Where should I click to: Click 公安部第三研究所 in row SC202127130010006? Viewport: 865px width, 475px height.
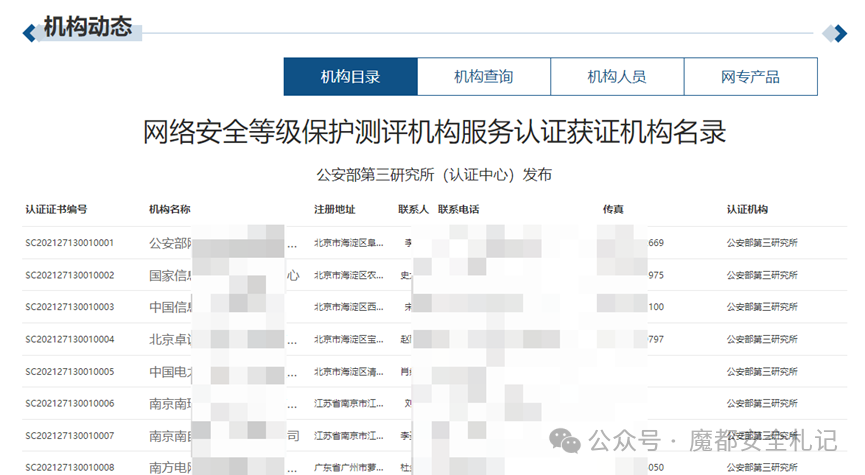pos(762,403)
